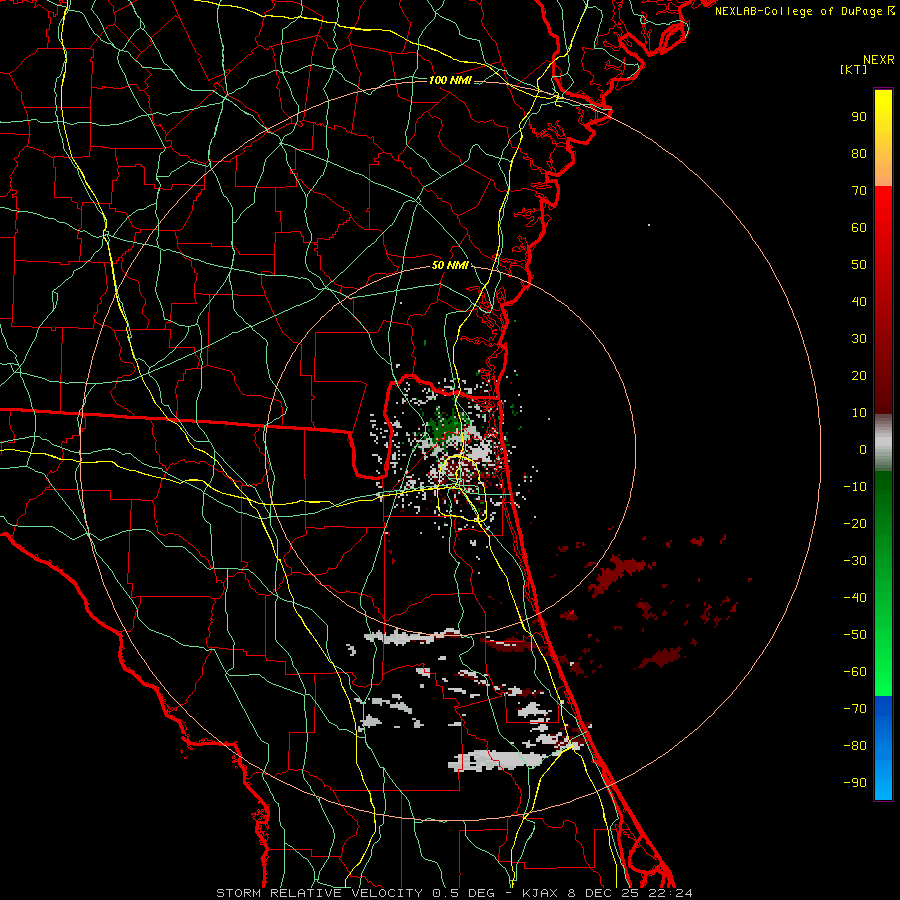Screen dimensions: 900x900
Task: Click the -30 value on the velocity scale
Action: tap(855, 561)
